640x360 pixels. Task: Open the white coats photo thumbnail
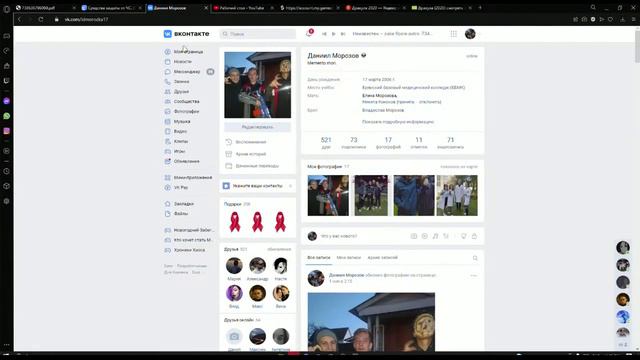coord(457,196)
